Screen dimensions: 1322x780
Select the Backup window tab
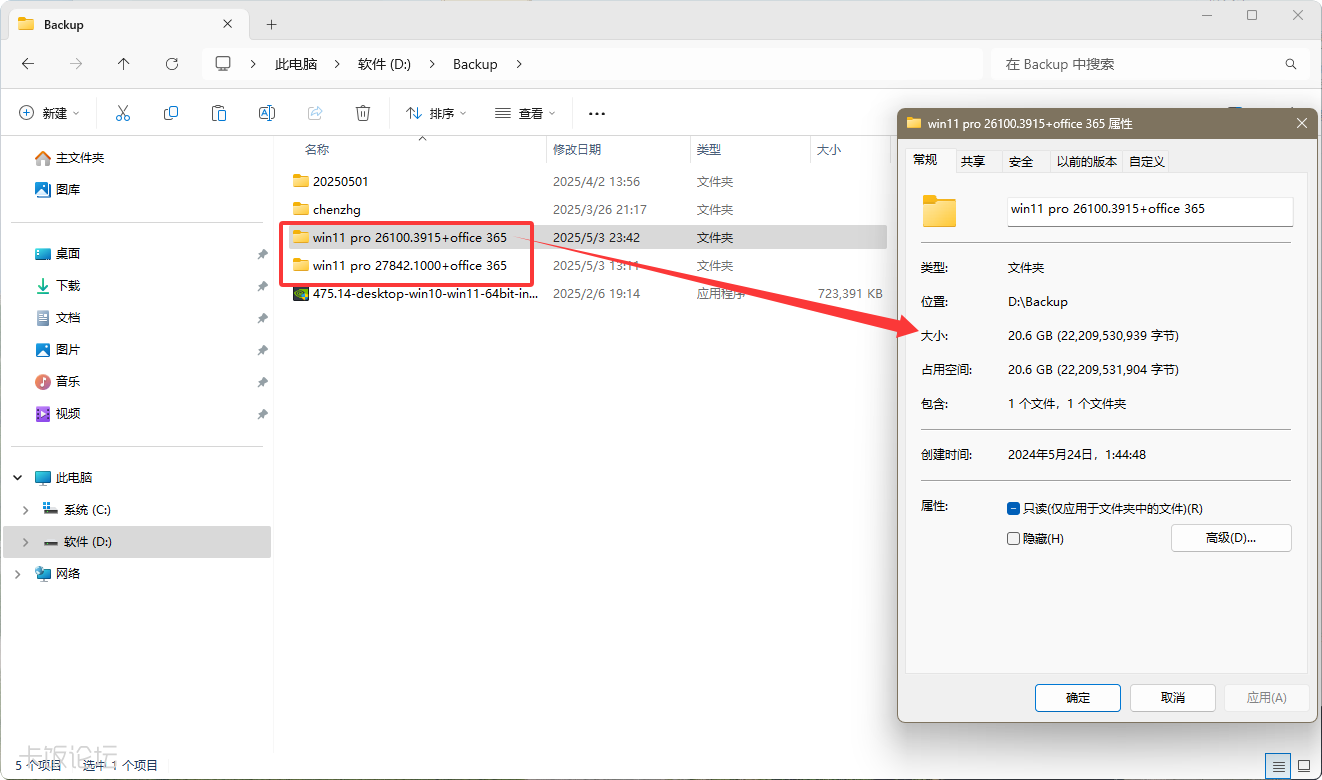pyautogui.click(x=128, y=24)
